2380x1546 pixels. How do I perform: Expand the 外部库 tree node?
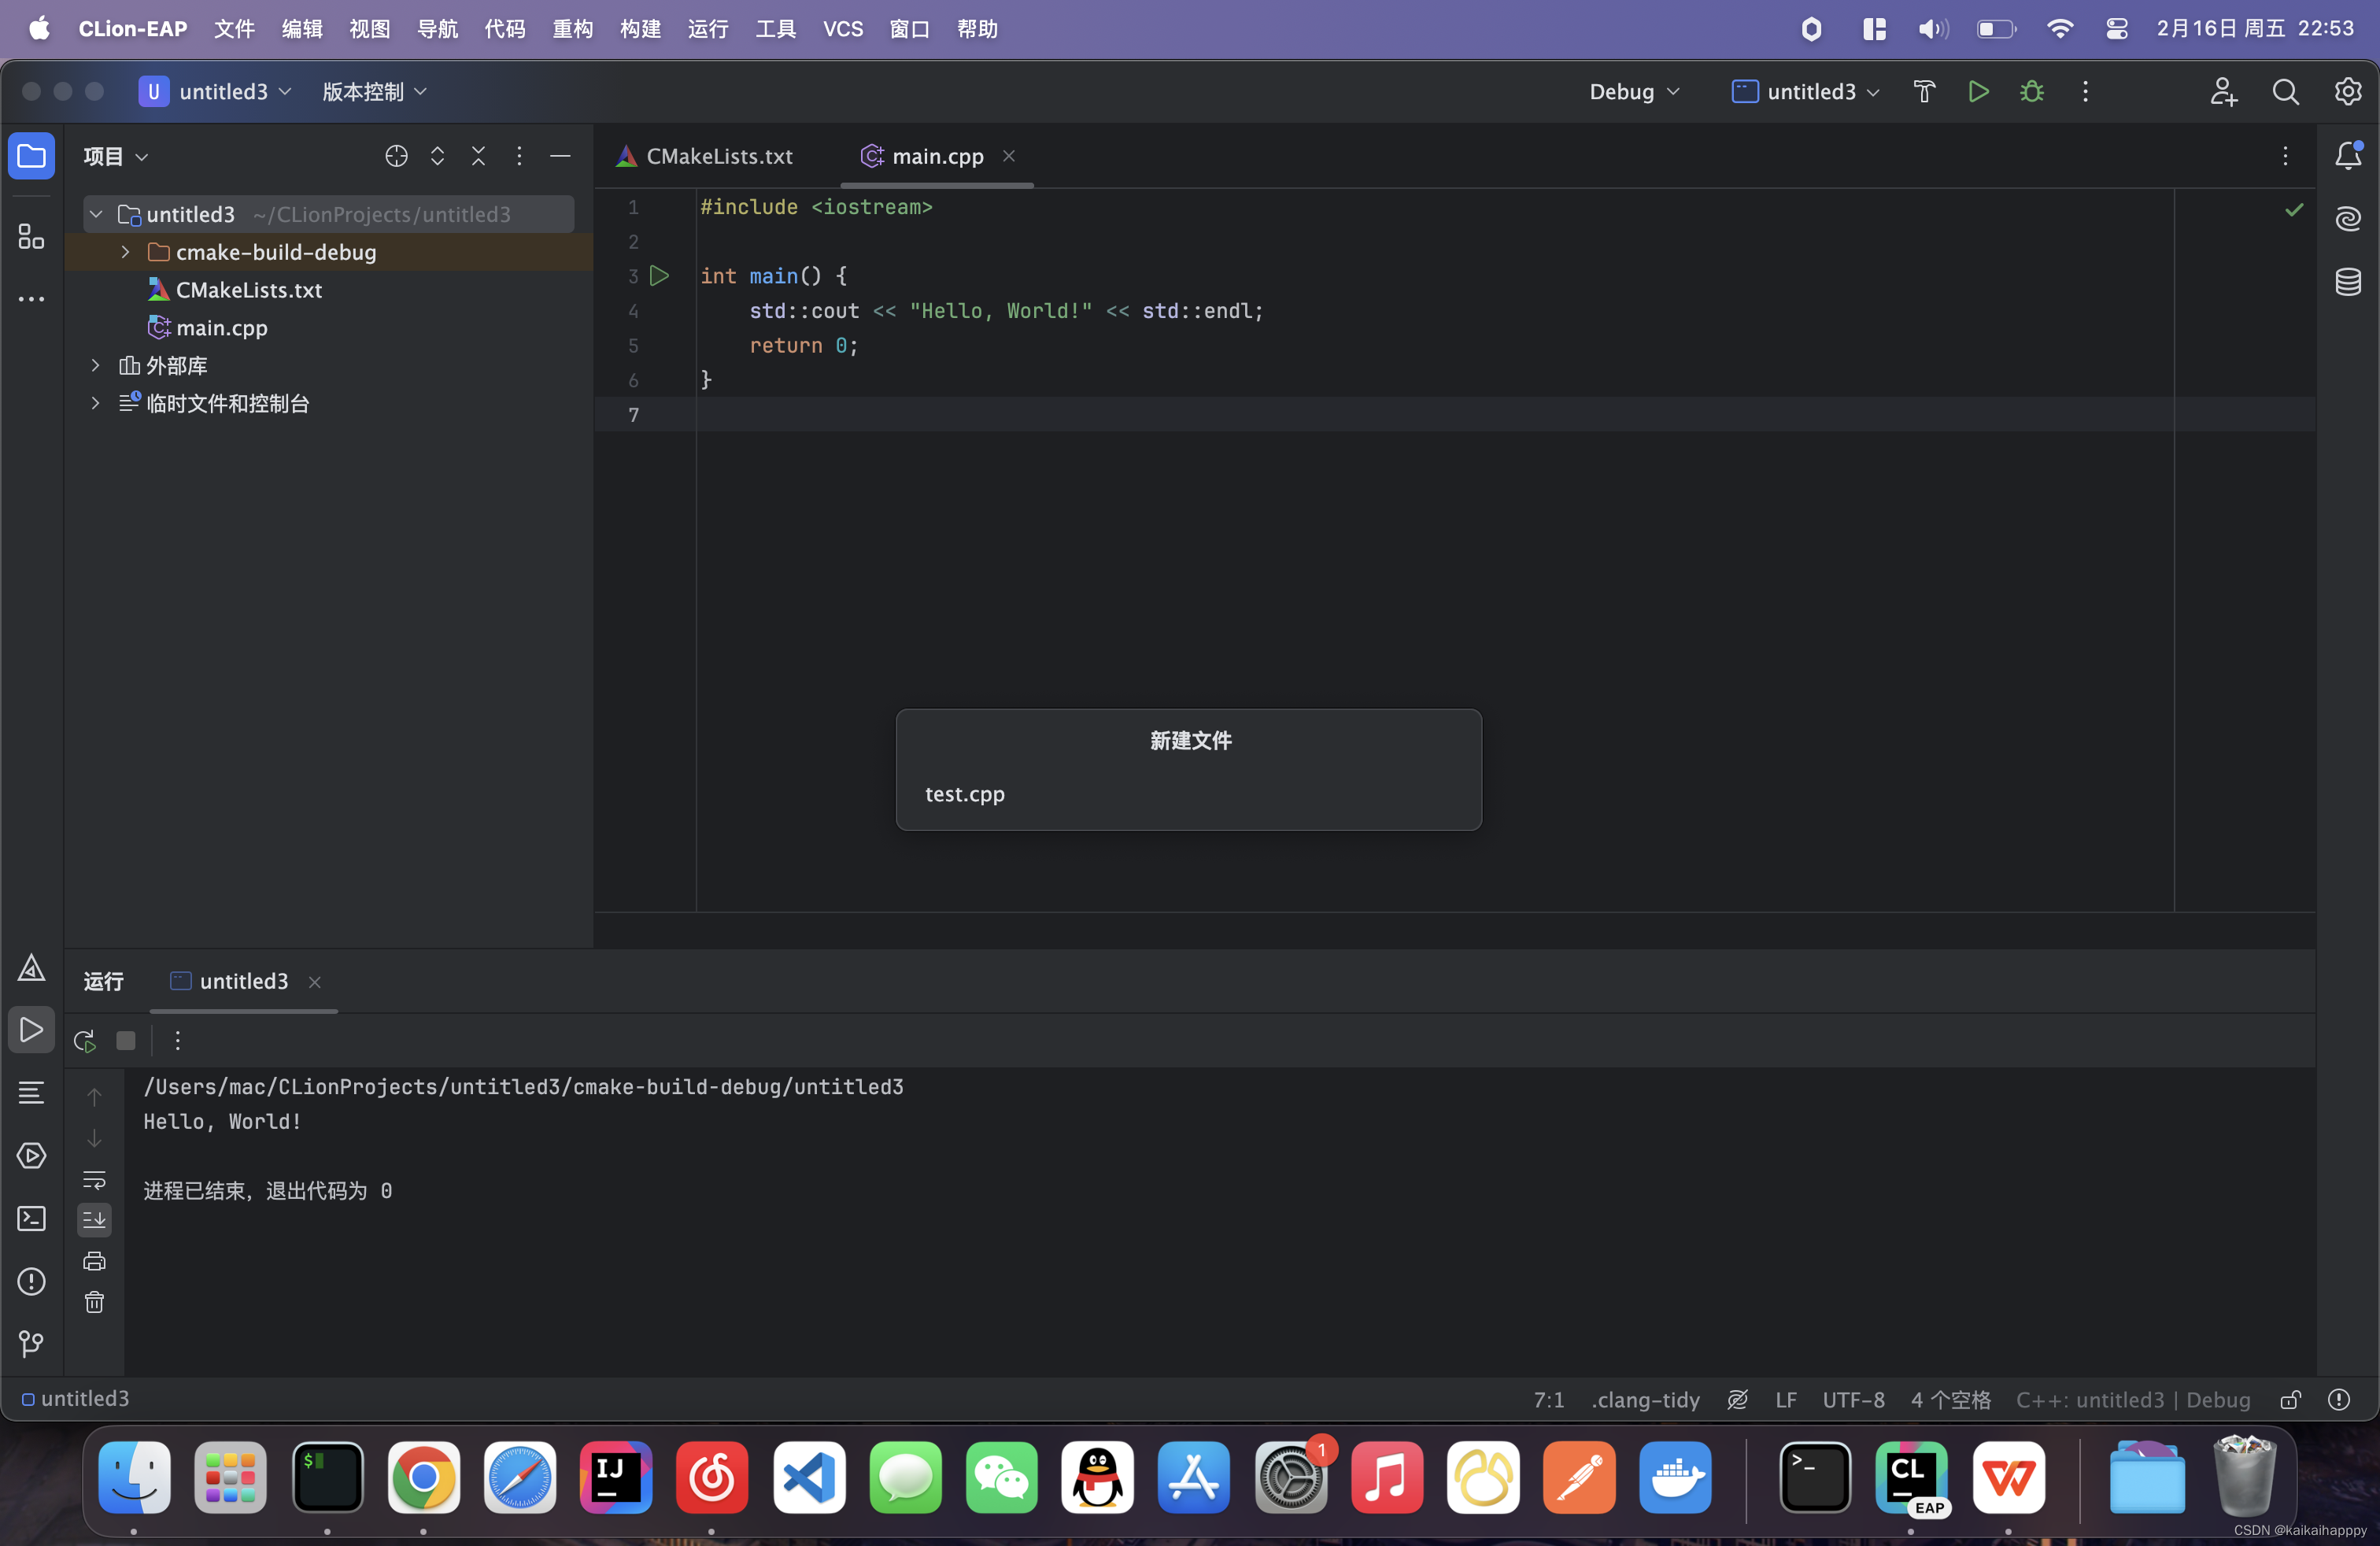click(x=96, y=366)
